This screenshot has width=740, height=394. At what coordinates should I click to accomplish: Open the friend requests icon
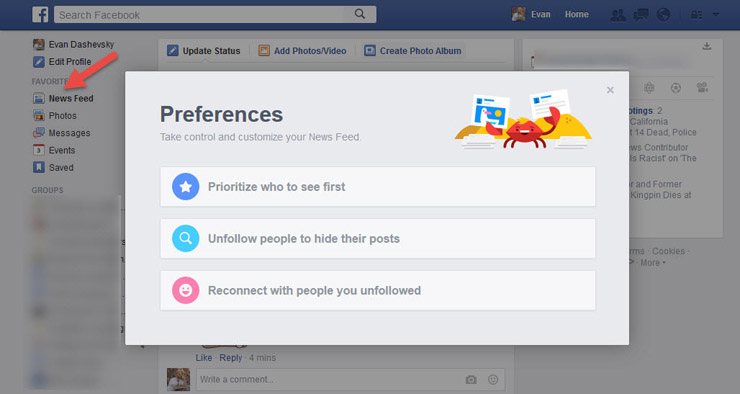[618, 15]
